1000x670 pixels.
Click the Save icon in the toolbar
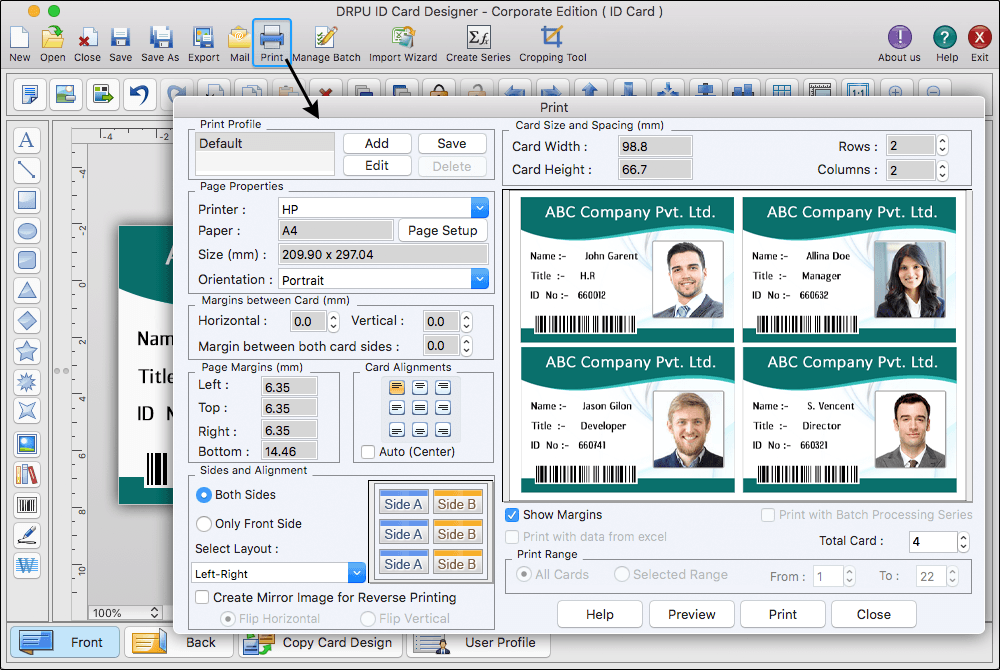pyautogui.click(x=120, y=43)
